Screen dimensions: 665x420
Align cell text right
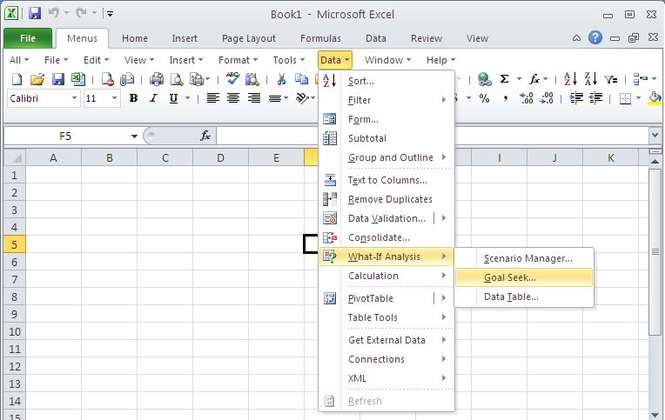254,98
